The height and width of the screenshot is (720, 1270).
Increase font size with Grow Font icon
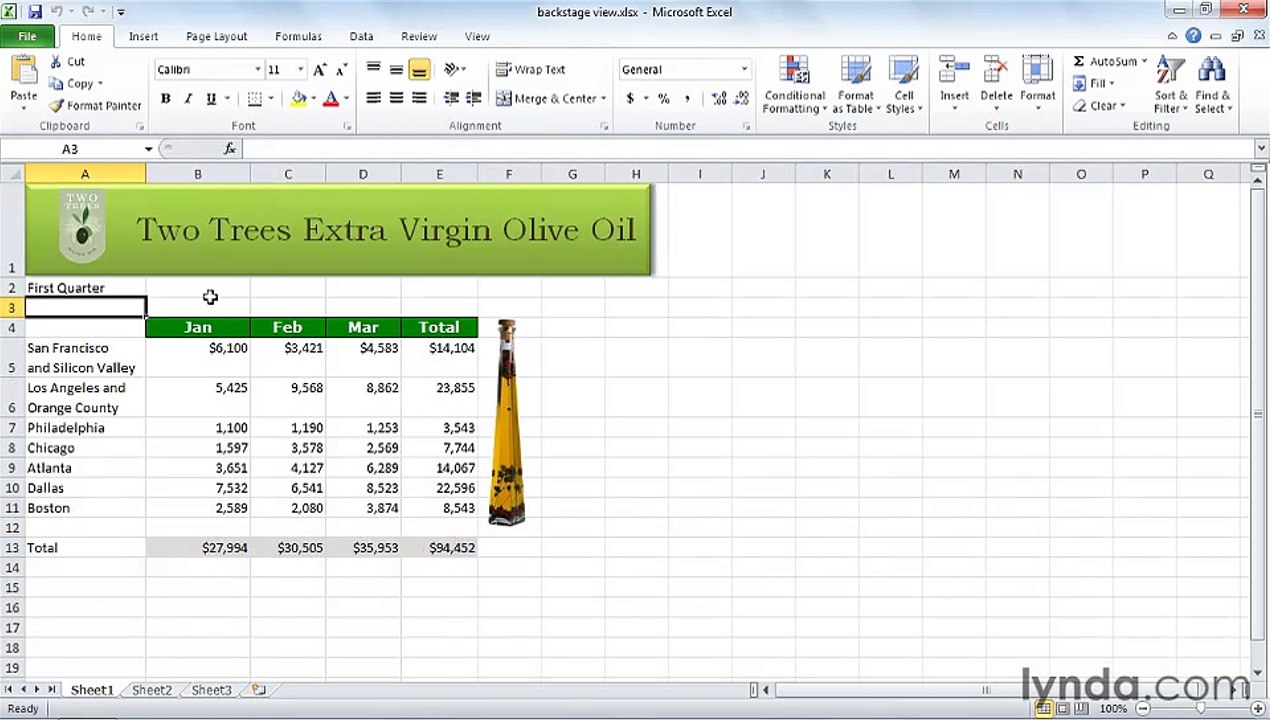pyautogui.click(x=320, y=70)
